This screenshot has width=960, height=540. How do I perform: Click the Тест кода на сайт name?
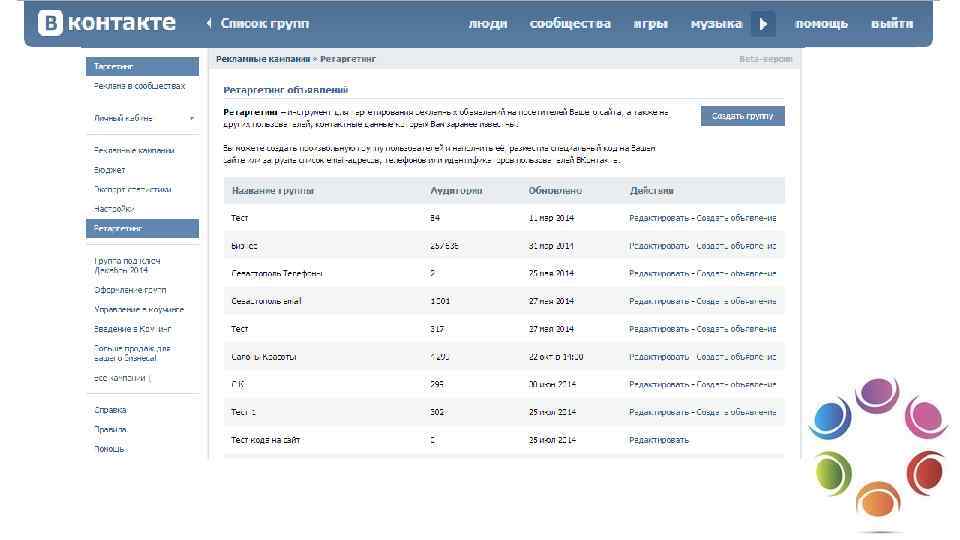coord(266,440)
